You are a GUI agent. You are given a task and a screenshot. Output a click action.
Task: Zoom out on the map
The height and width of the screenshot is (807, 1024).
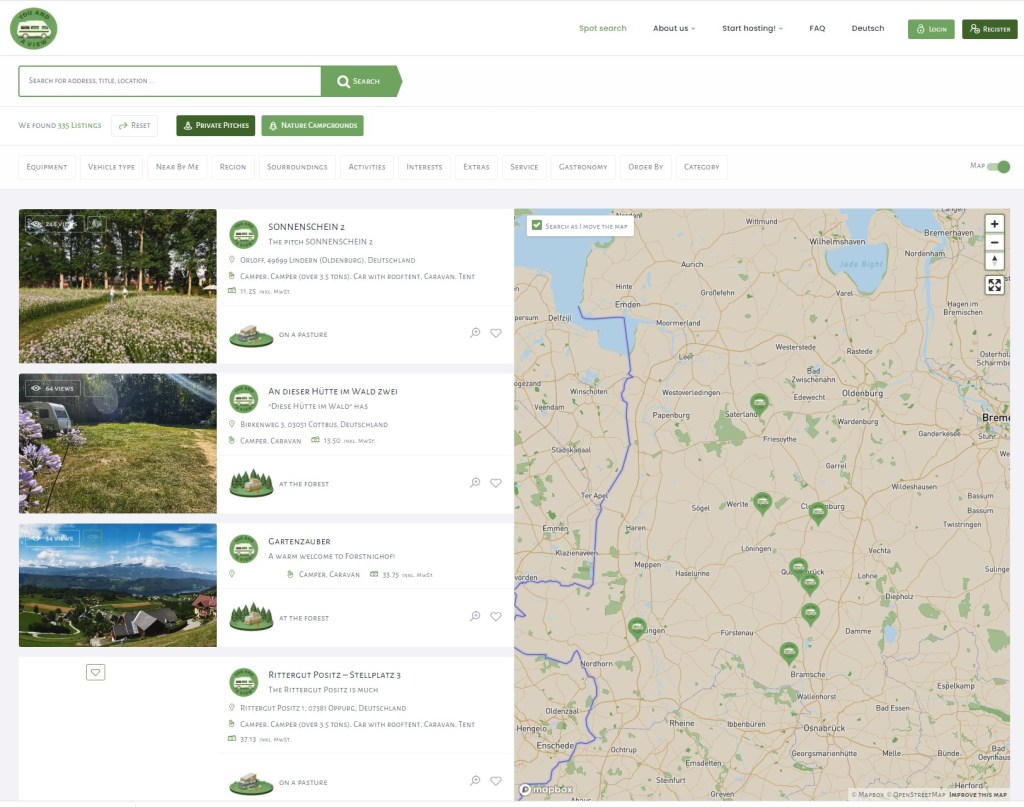[994, 242]
